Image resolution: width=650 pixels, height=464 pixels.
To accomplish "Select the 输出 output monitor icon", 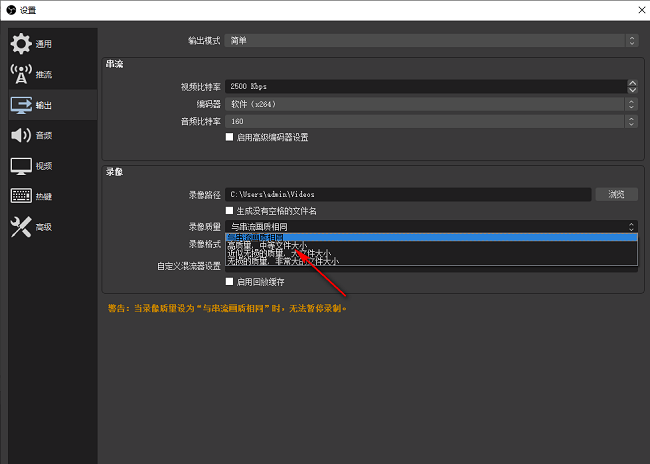I will click(21, 105).
